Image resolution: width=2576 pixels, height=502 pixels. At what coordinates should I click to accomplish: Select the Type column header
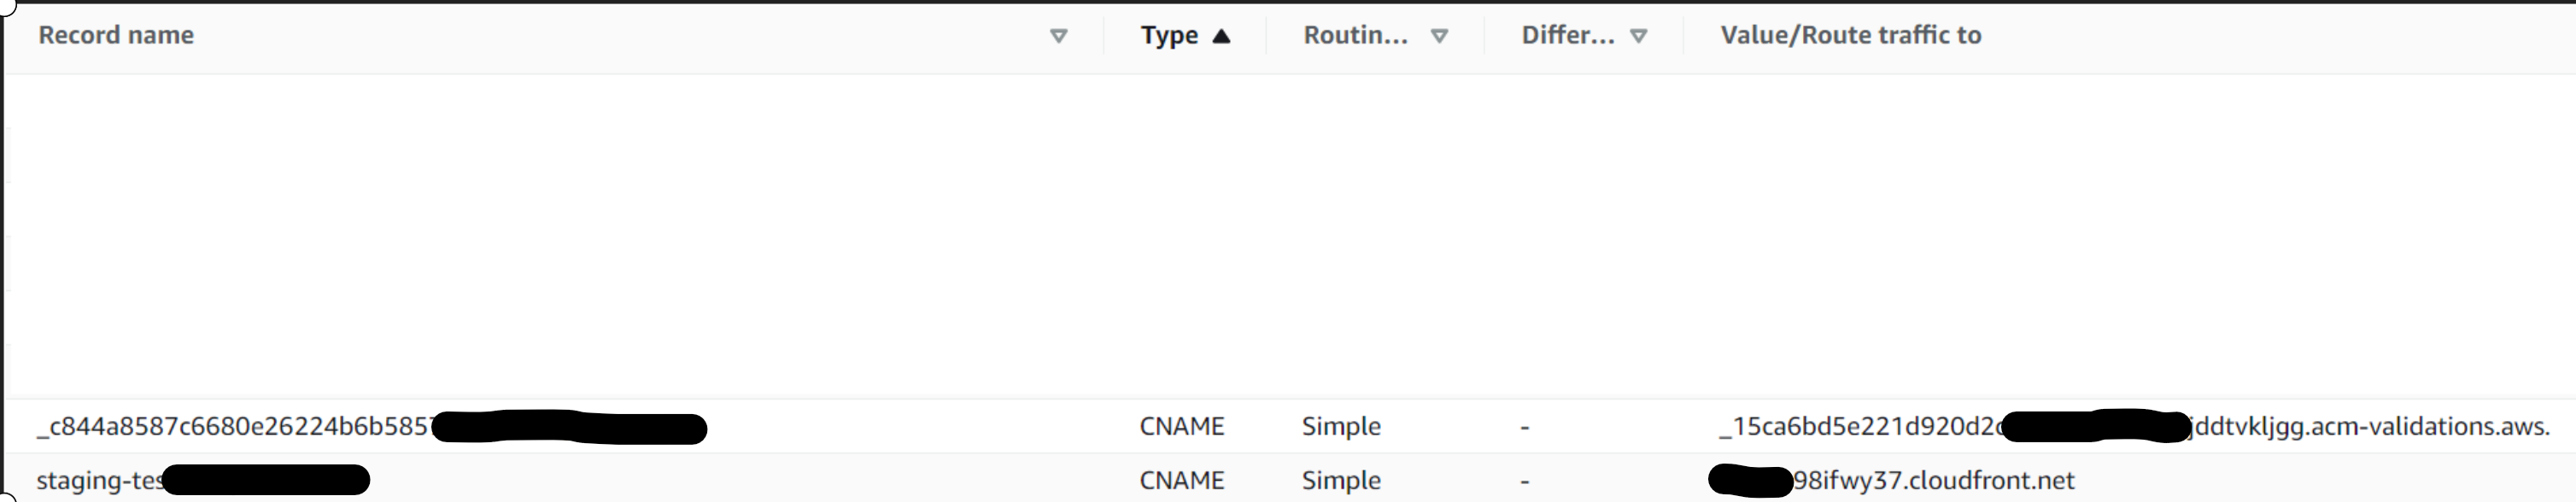coord(1168,34)
